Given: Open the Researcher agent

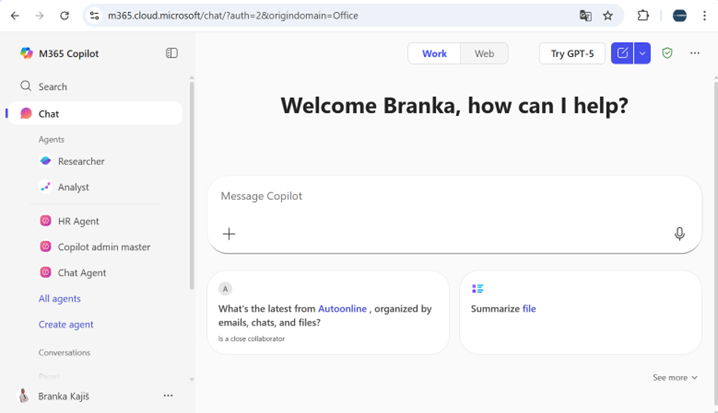Looking at the screenshot, I should point(80,161).
